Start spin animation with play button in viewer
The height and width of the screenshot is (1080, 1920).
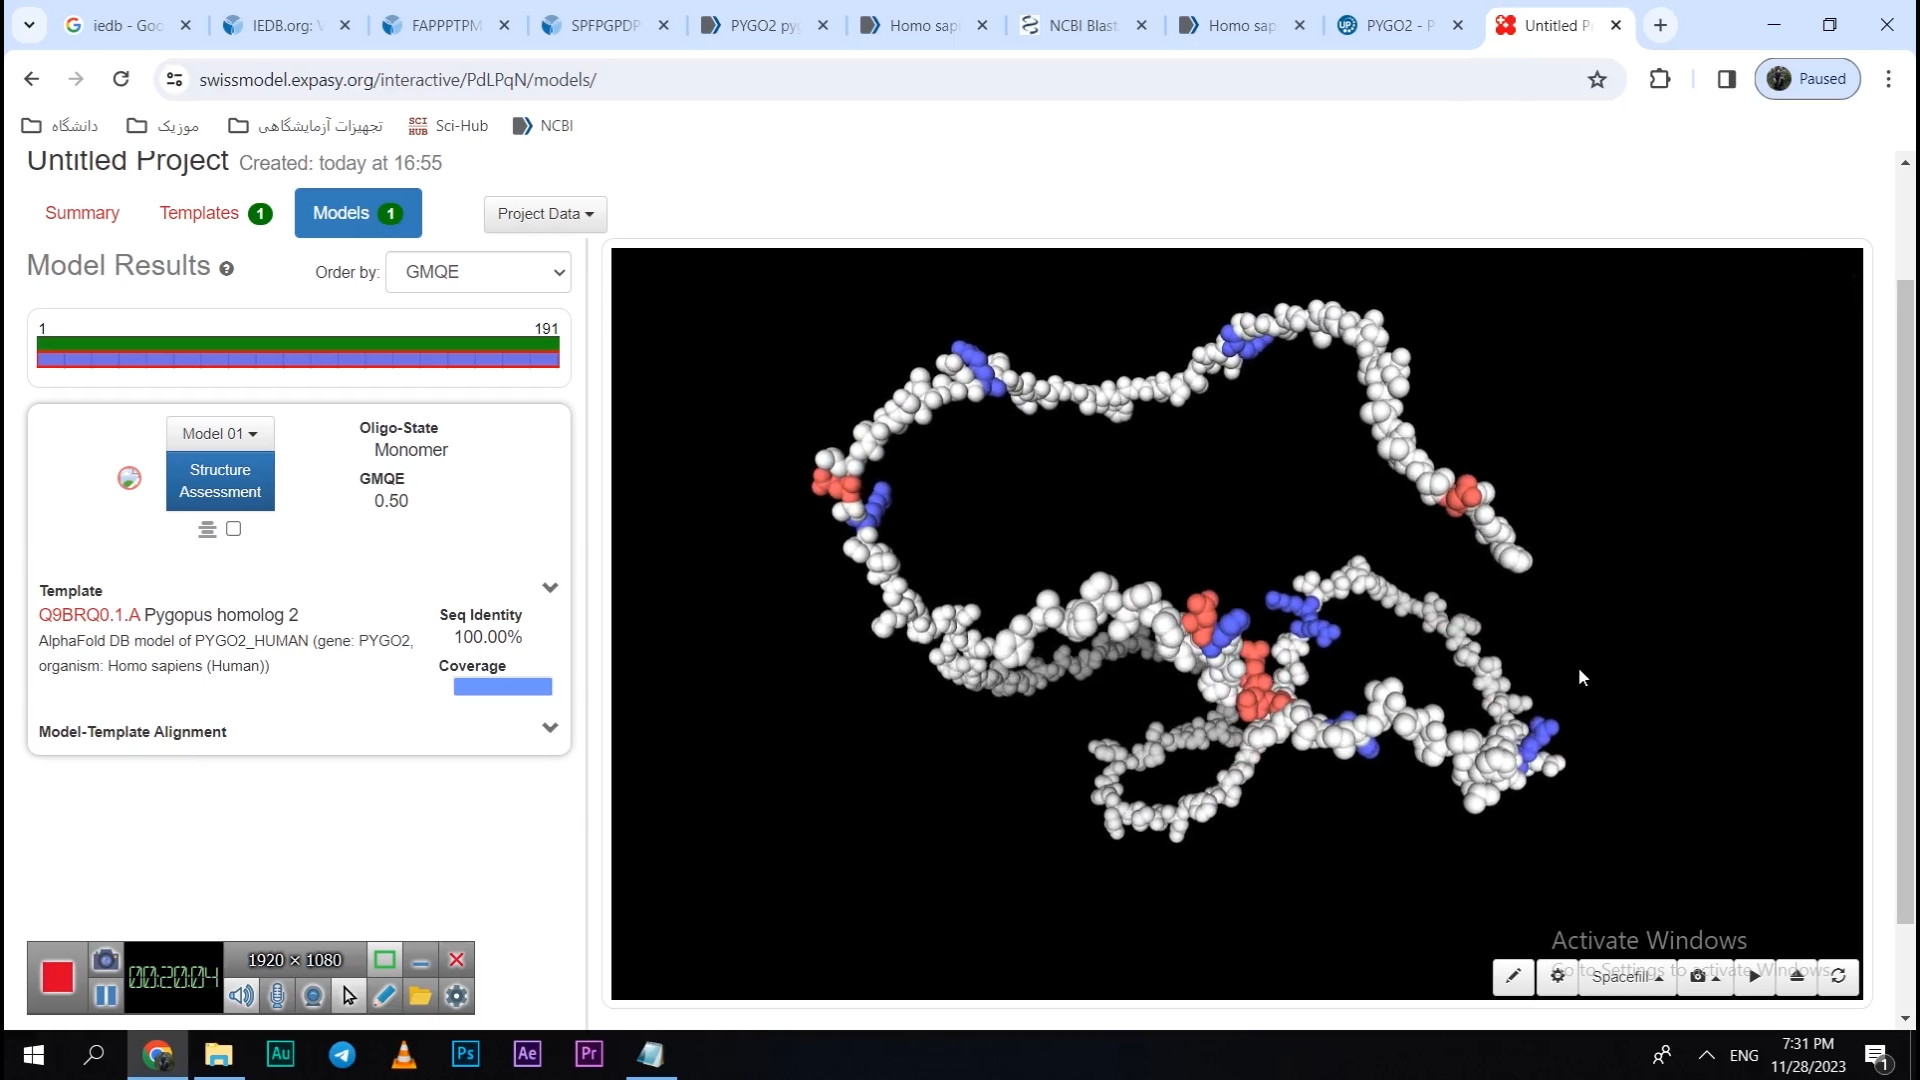(x=1754, y=976)
